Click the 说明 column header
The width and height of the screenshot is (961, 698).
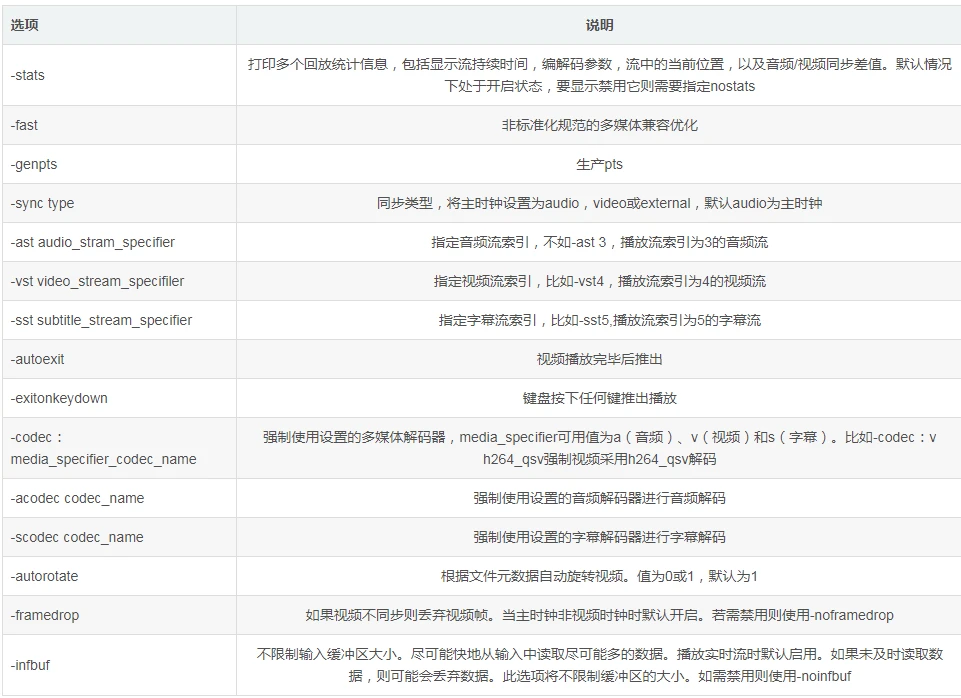pos(597,28)
